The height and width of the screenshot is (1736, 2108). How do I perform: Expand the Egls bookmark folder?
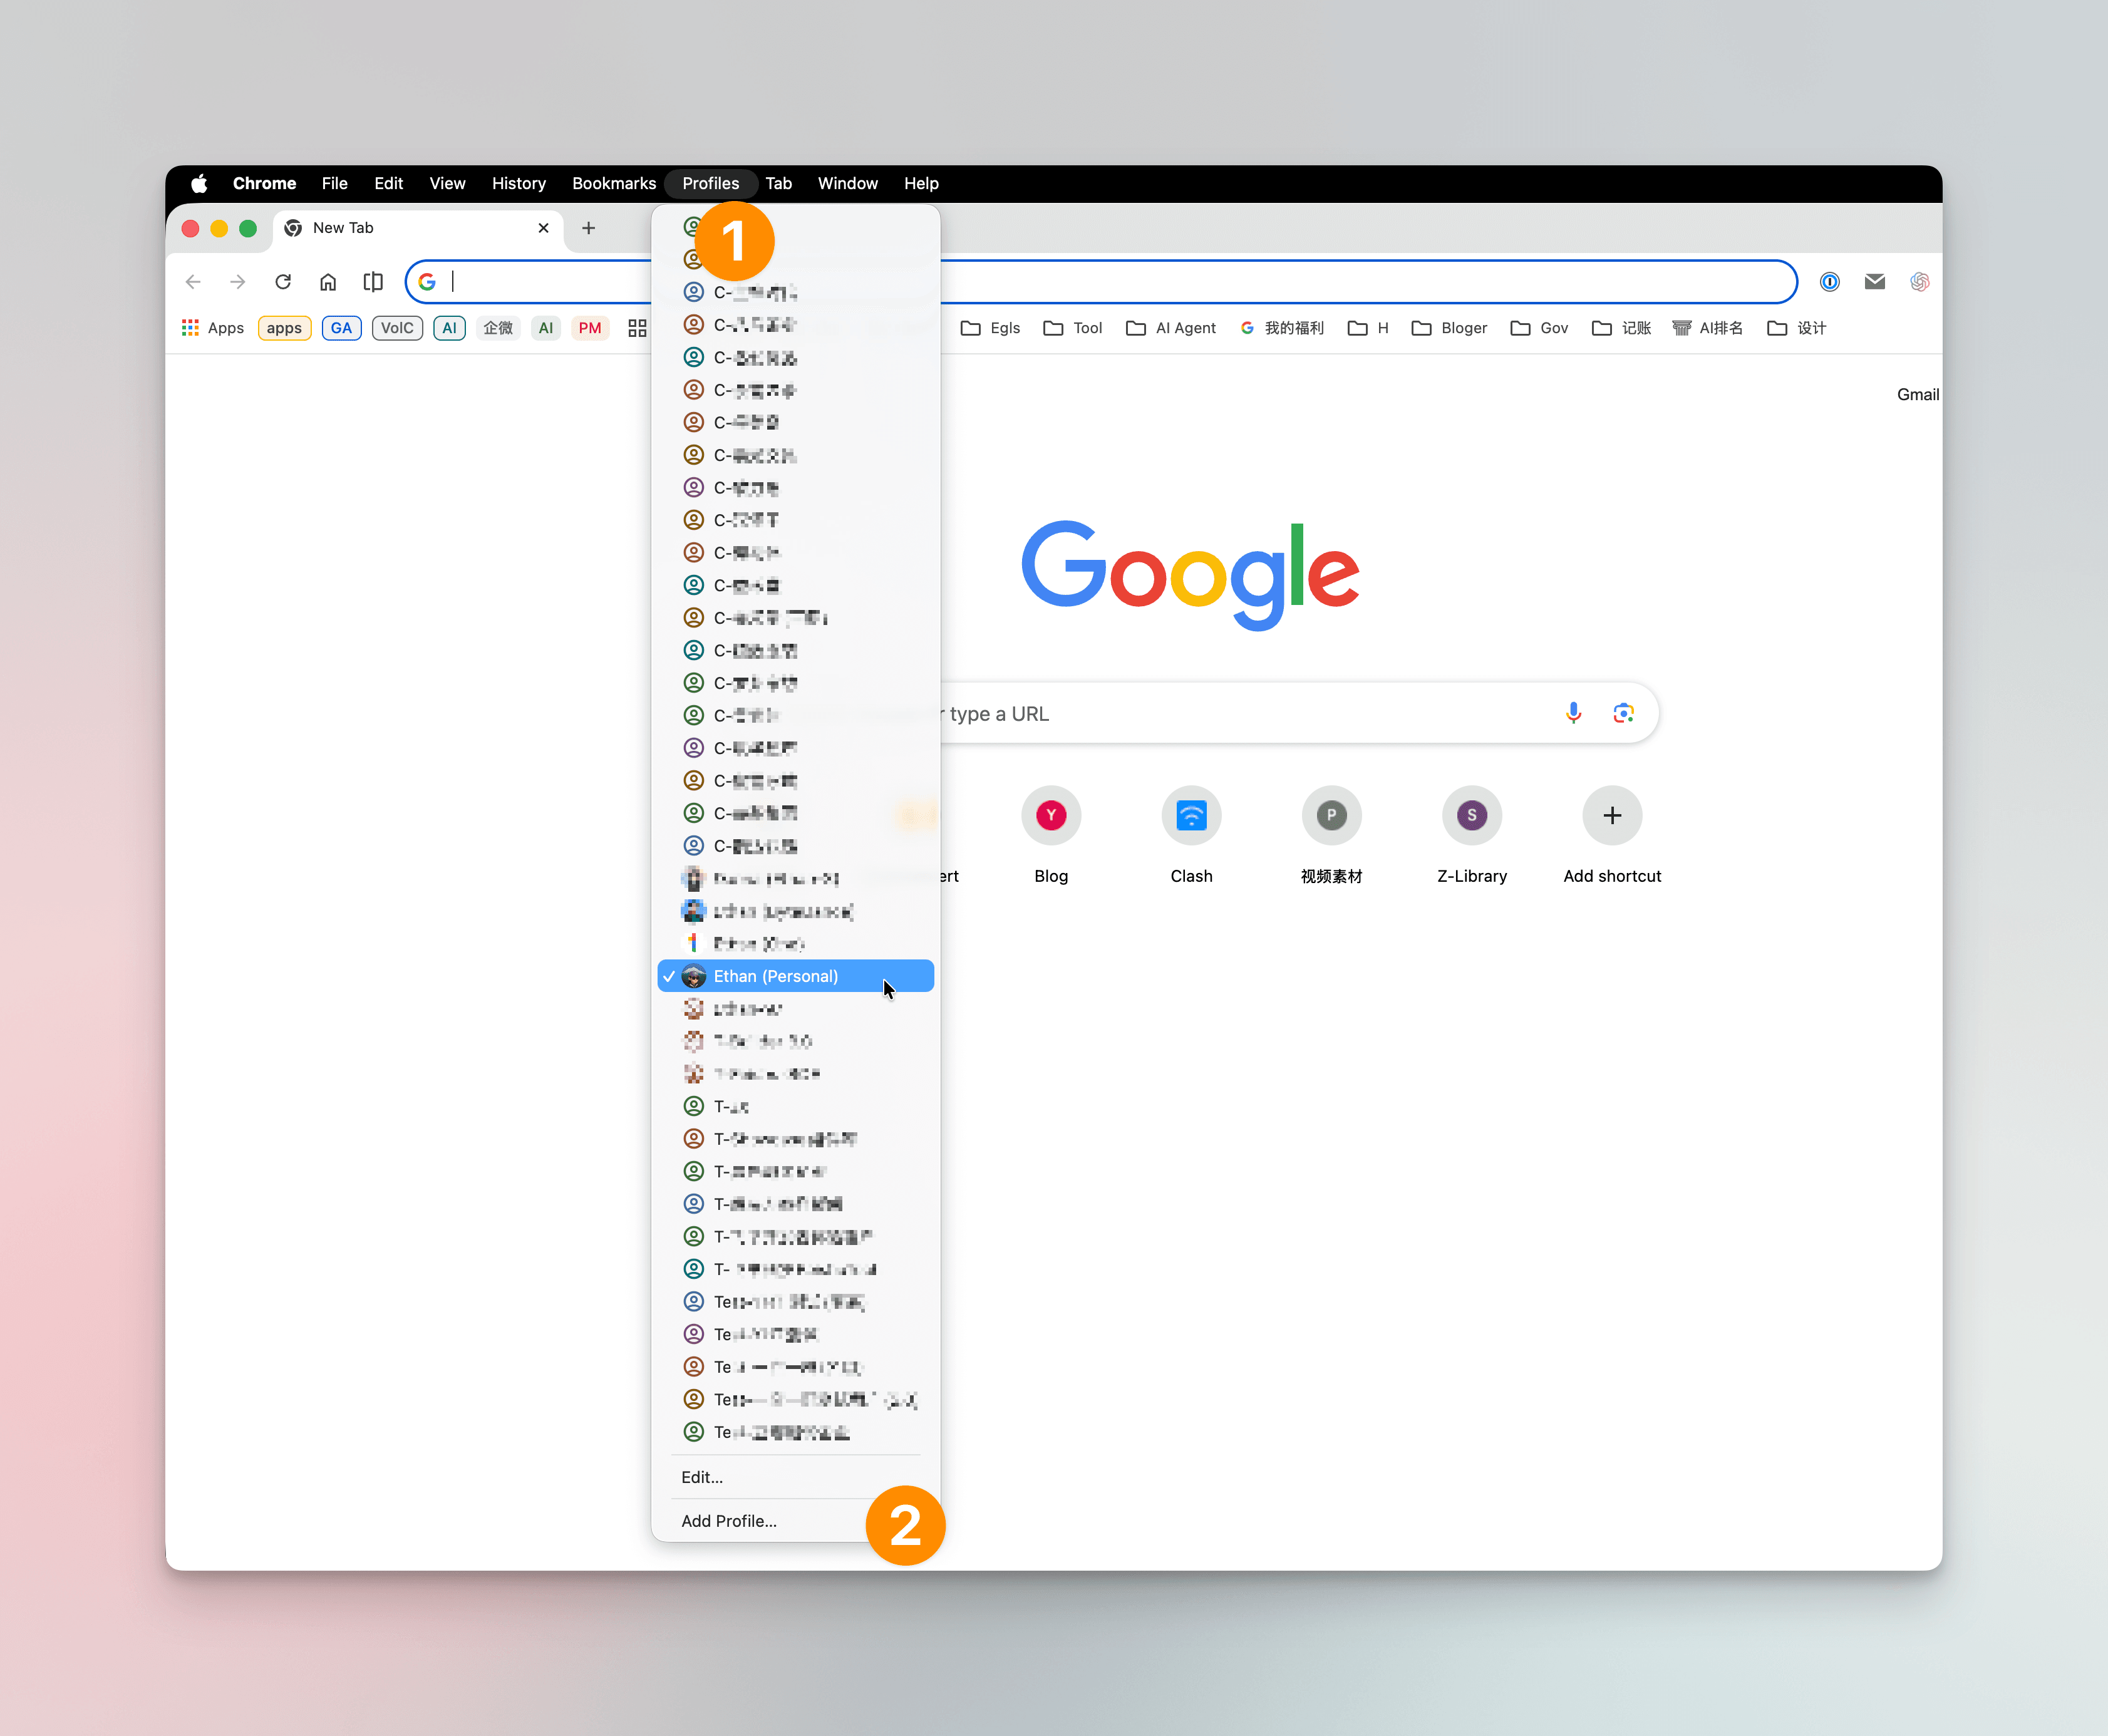(x=990, y=327)
